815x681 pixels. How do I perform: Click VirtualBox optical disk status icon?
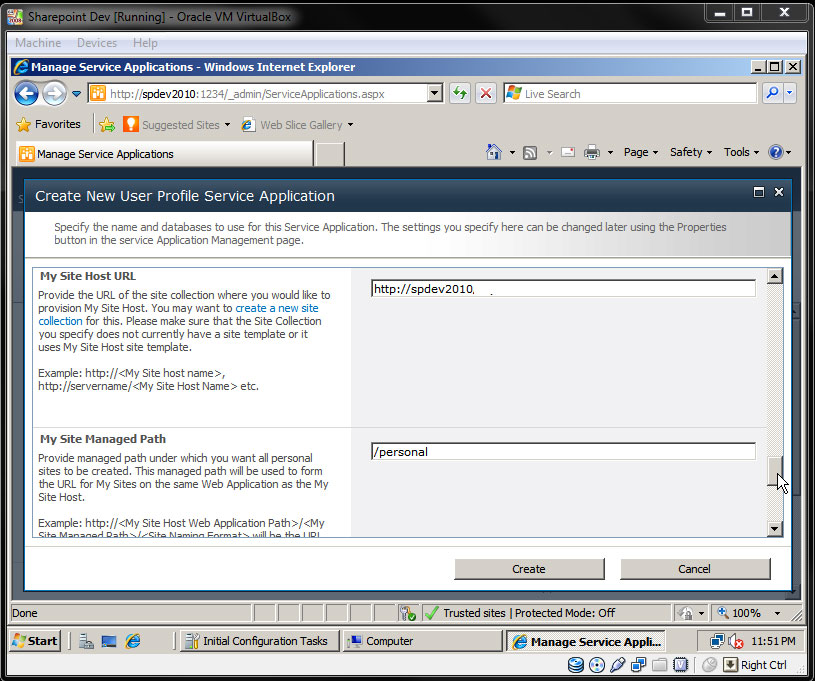tap(597, 665)
